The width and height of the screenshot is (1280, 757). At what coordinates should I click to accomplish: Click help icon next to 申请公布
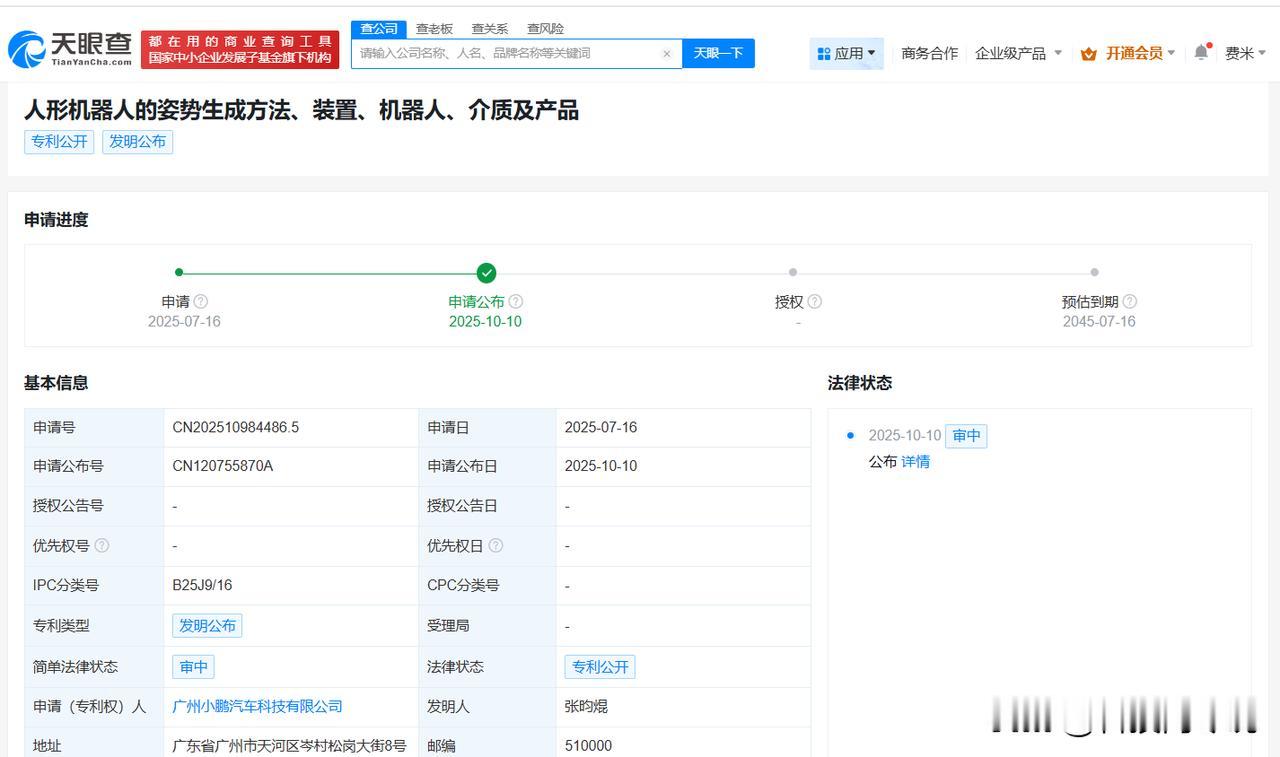516,302
